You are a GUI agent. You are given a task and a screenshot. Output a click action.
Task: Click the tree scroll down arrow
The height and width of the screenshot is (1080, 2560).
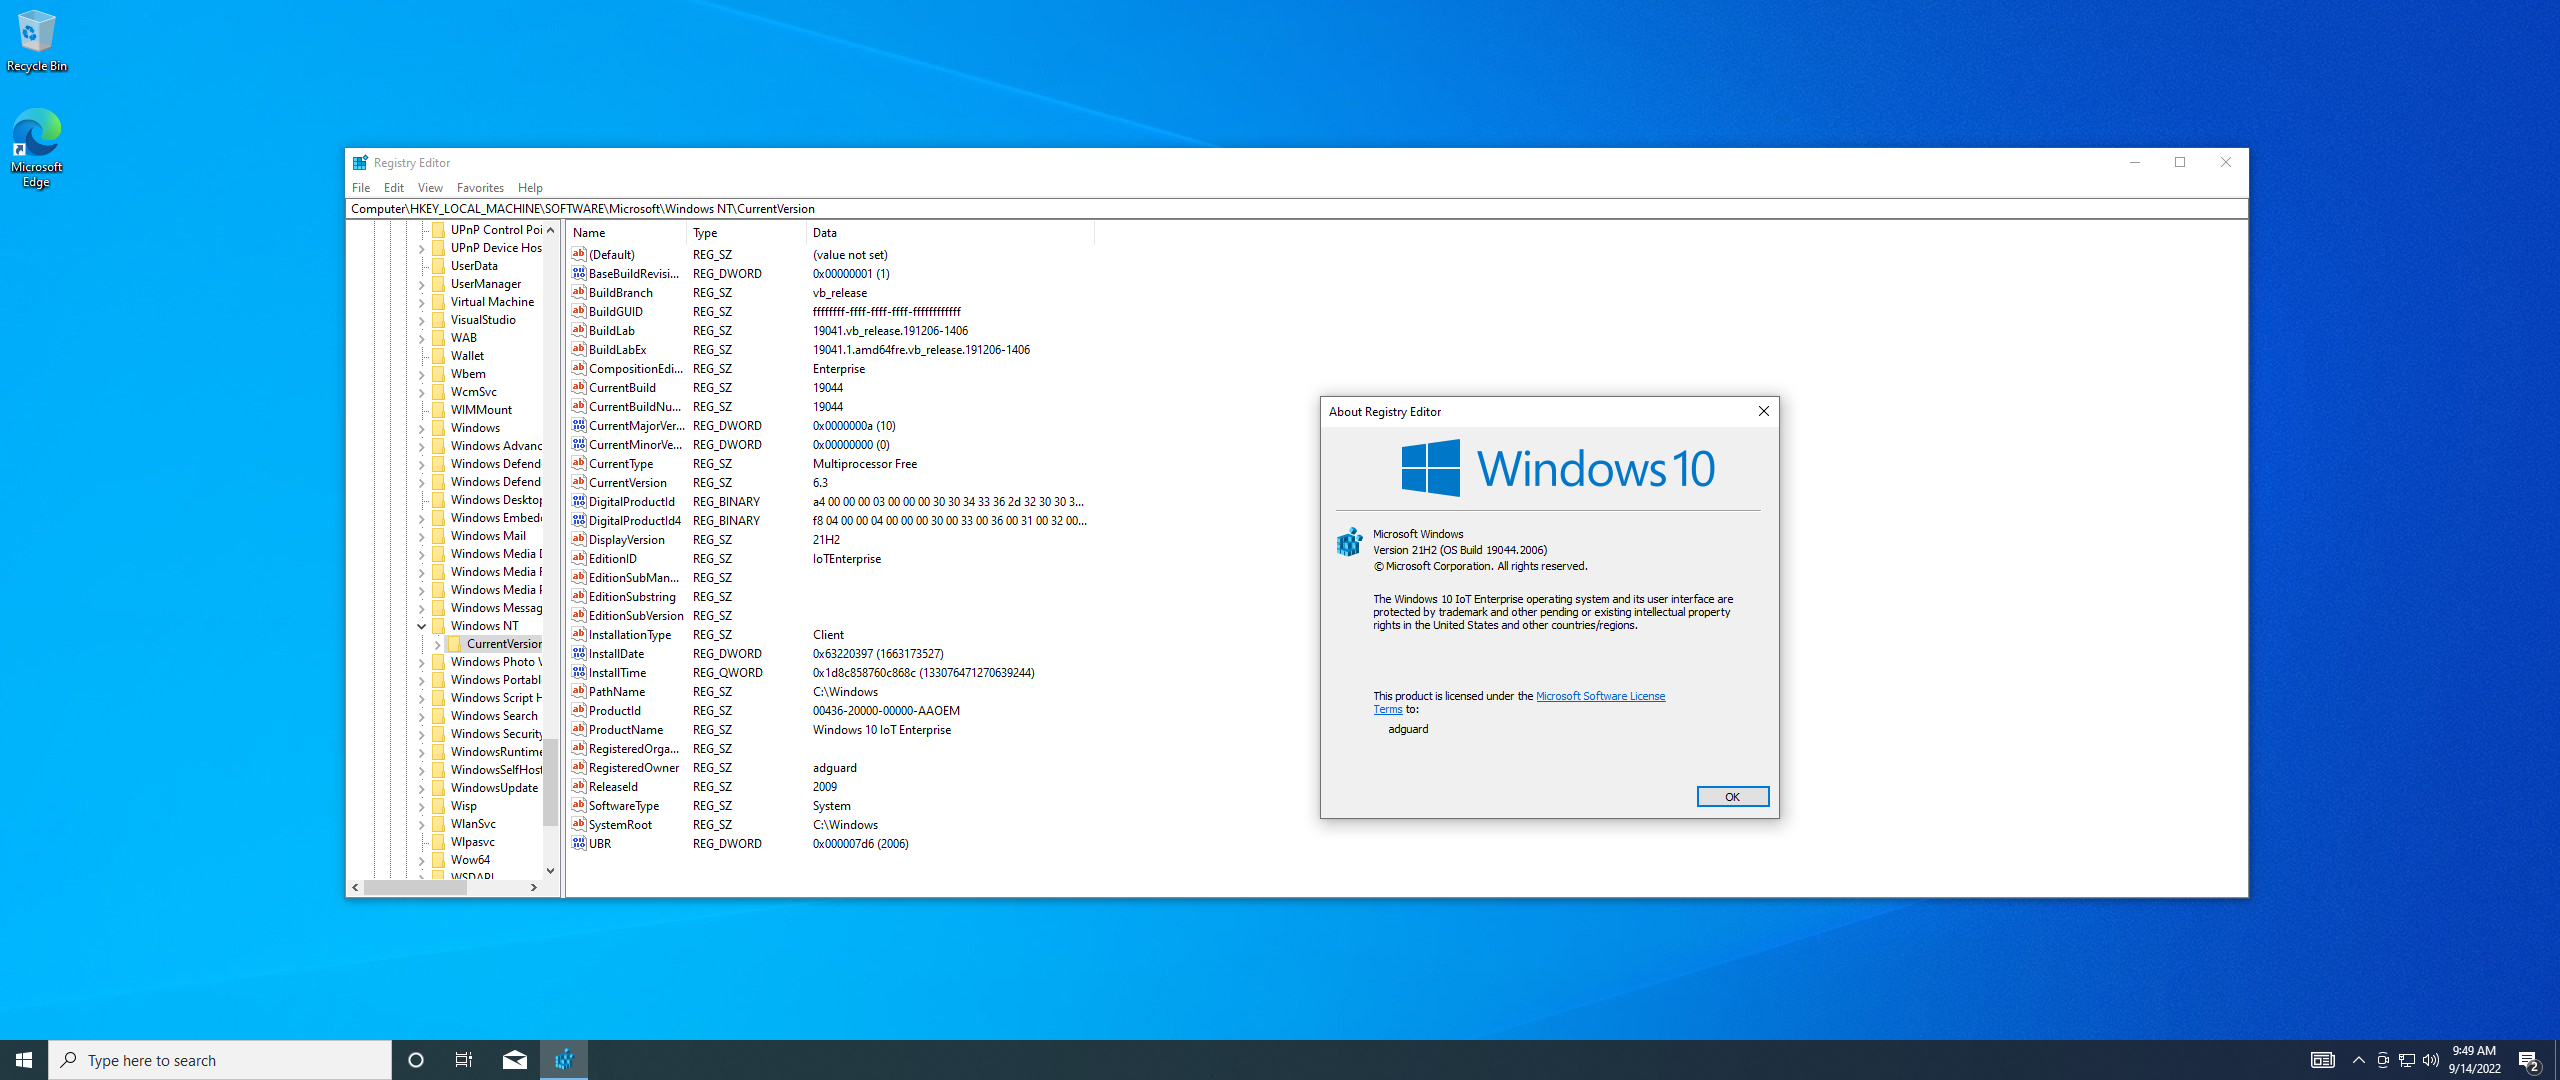tap(550, 871)
